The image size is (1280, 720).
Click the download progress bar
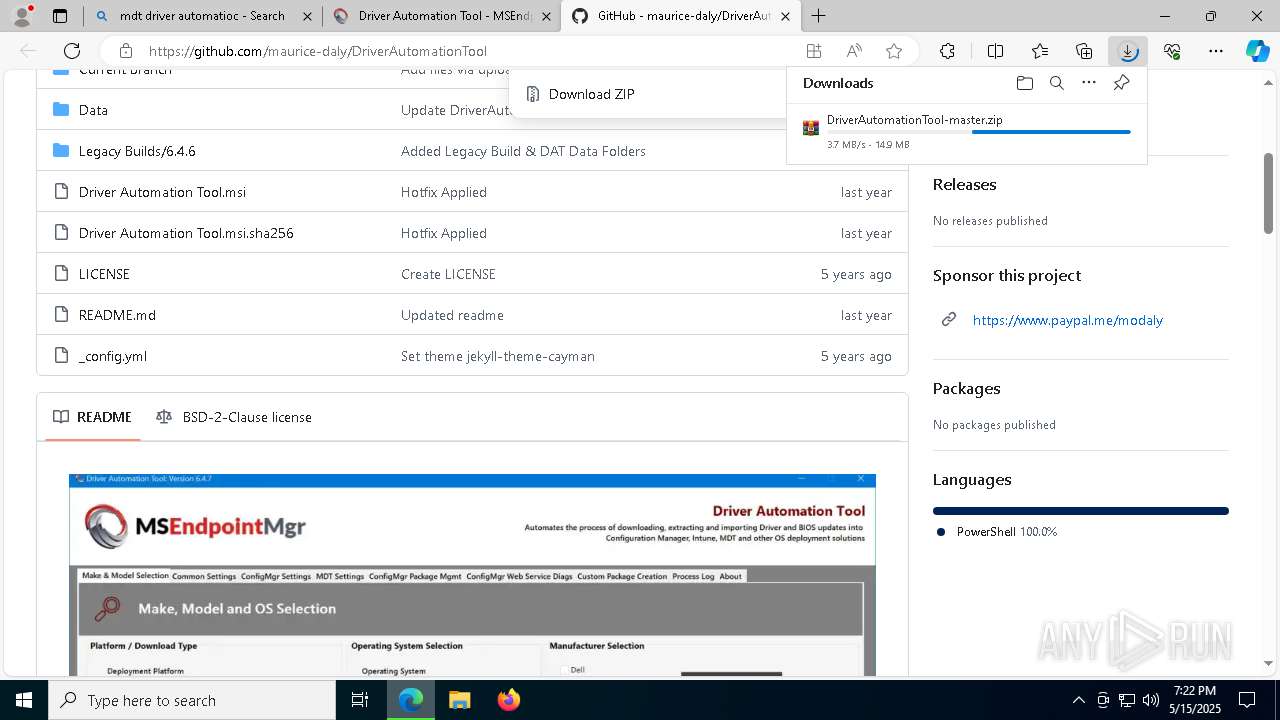click(x=979, y=132)
